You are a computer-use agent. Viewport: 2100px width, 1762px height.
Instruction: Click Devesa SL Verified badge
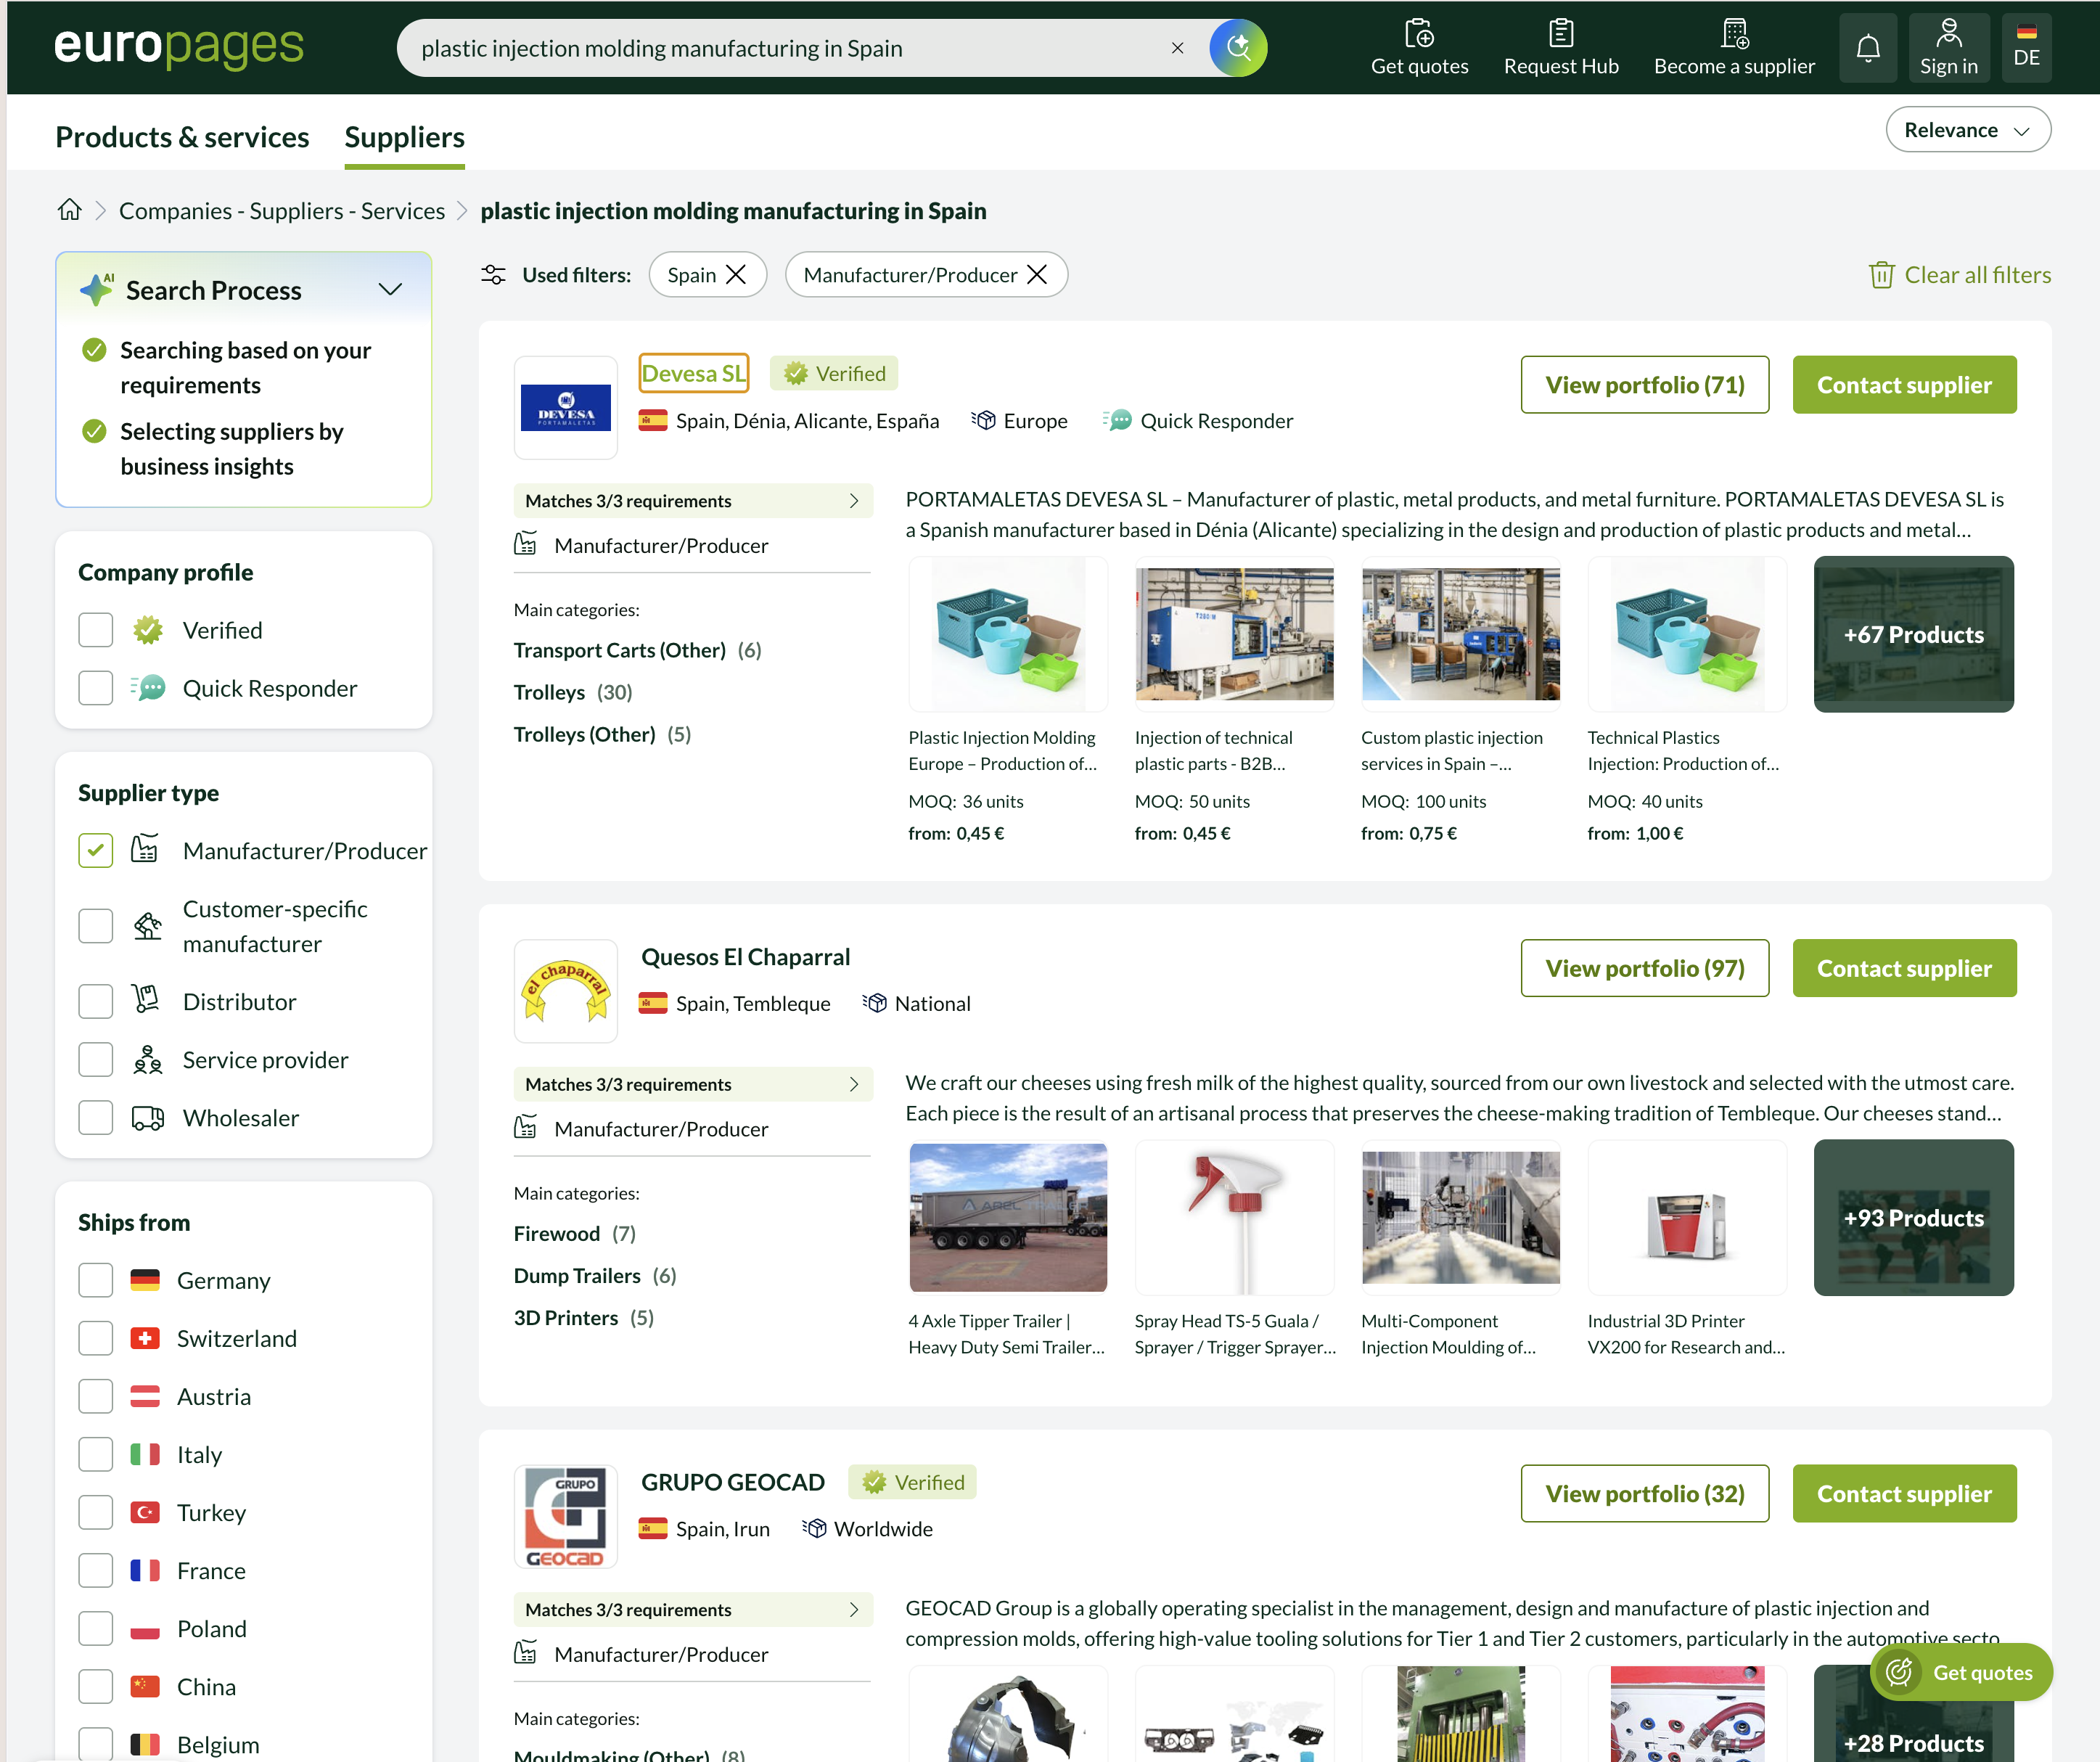pyautogui.click(x=834, y=373)
